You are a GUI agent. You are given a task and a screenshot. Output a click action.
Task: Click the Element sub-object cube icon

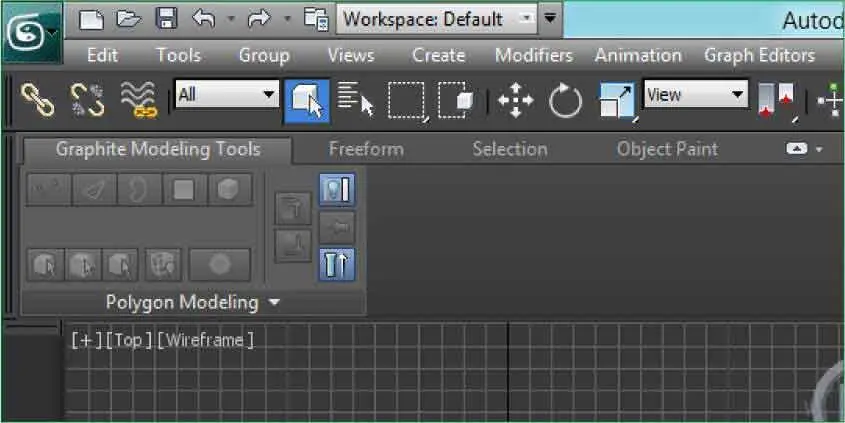pos(230,189)
